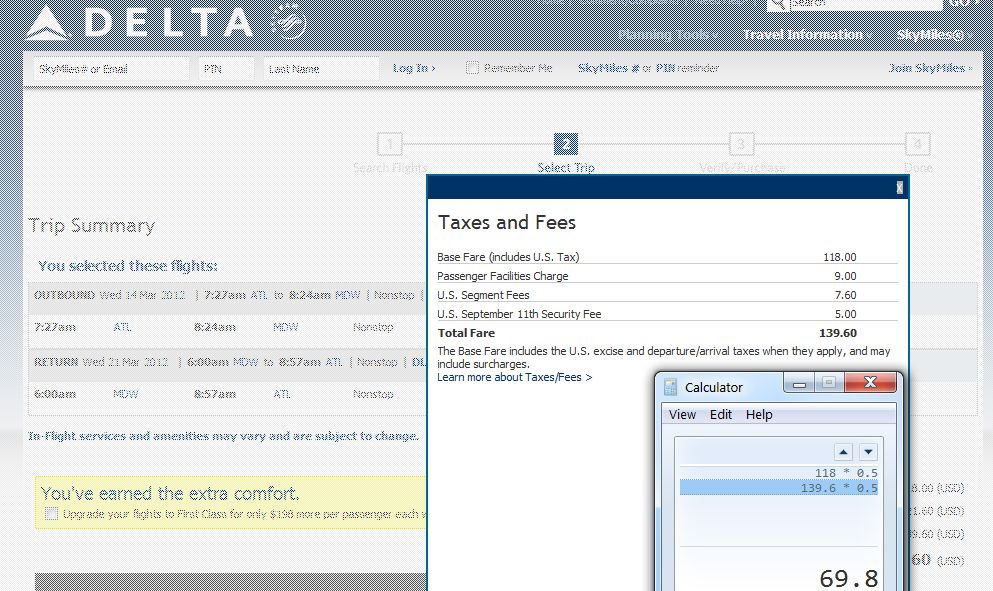Open the Calculator Edit menu
This screenshot has height=591, width=993.
pyautogui.click(x=721, y=414)
